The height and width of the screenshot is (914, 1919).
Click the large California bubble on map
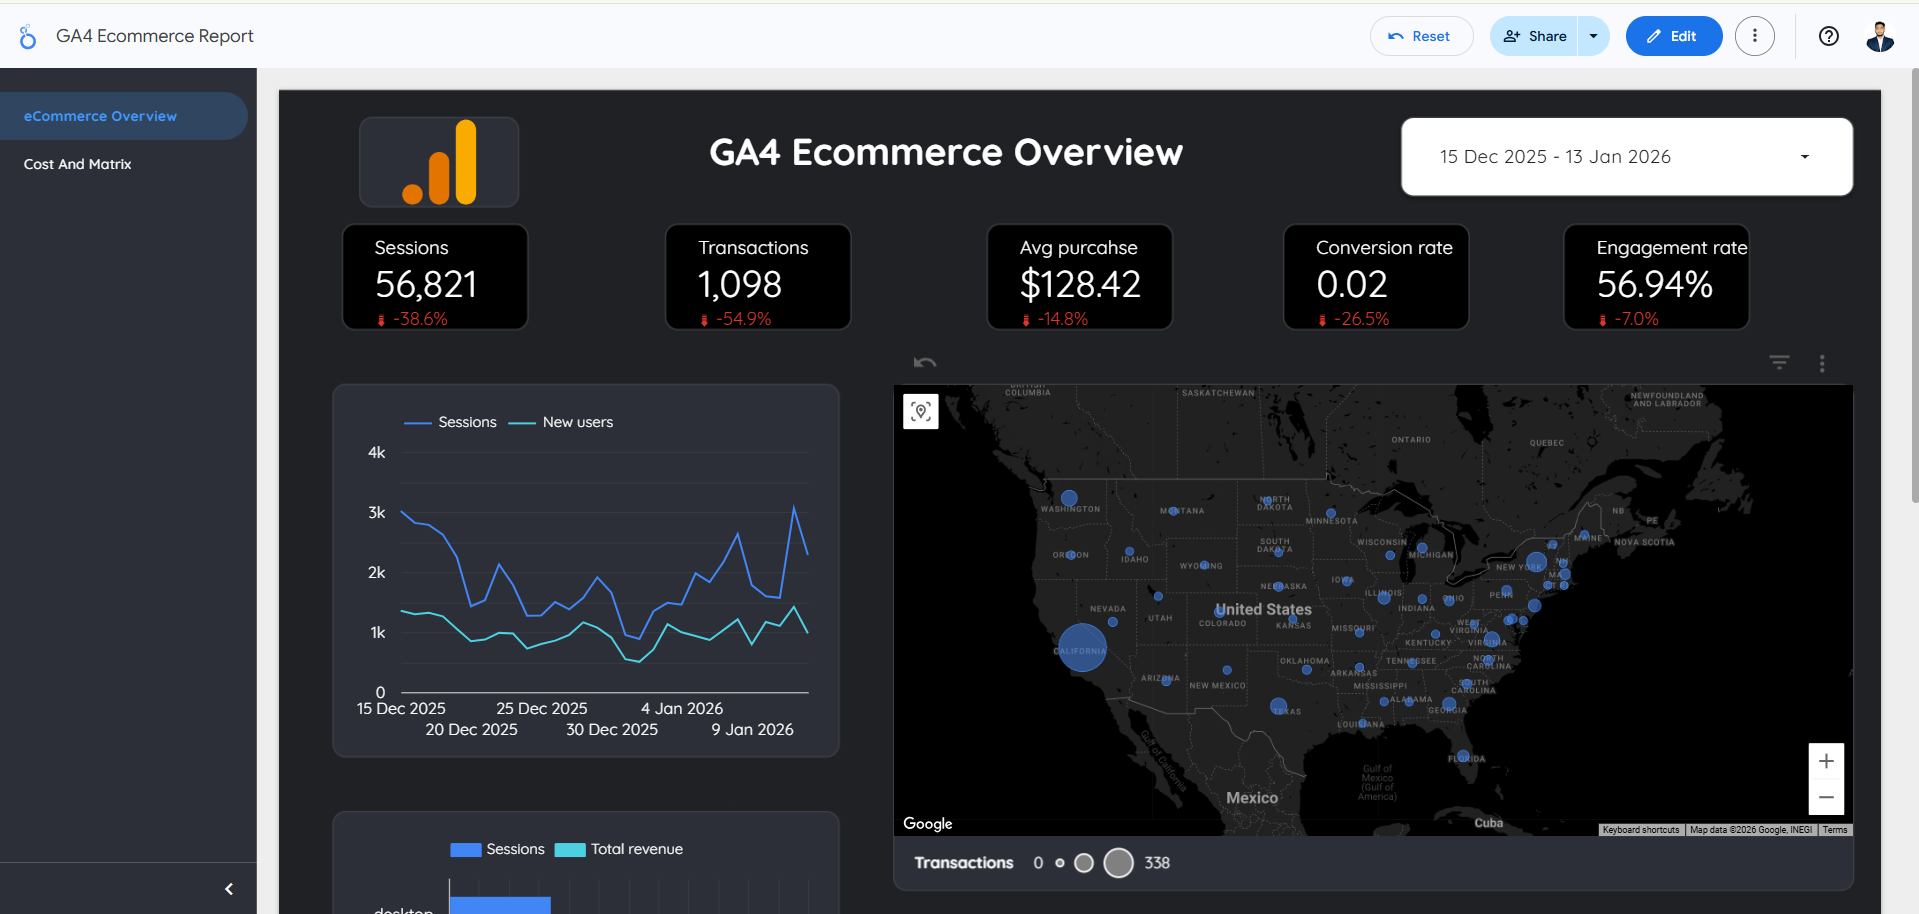point(1082,648)
